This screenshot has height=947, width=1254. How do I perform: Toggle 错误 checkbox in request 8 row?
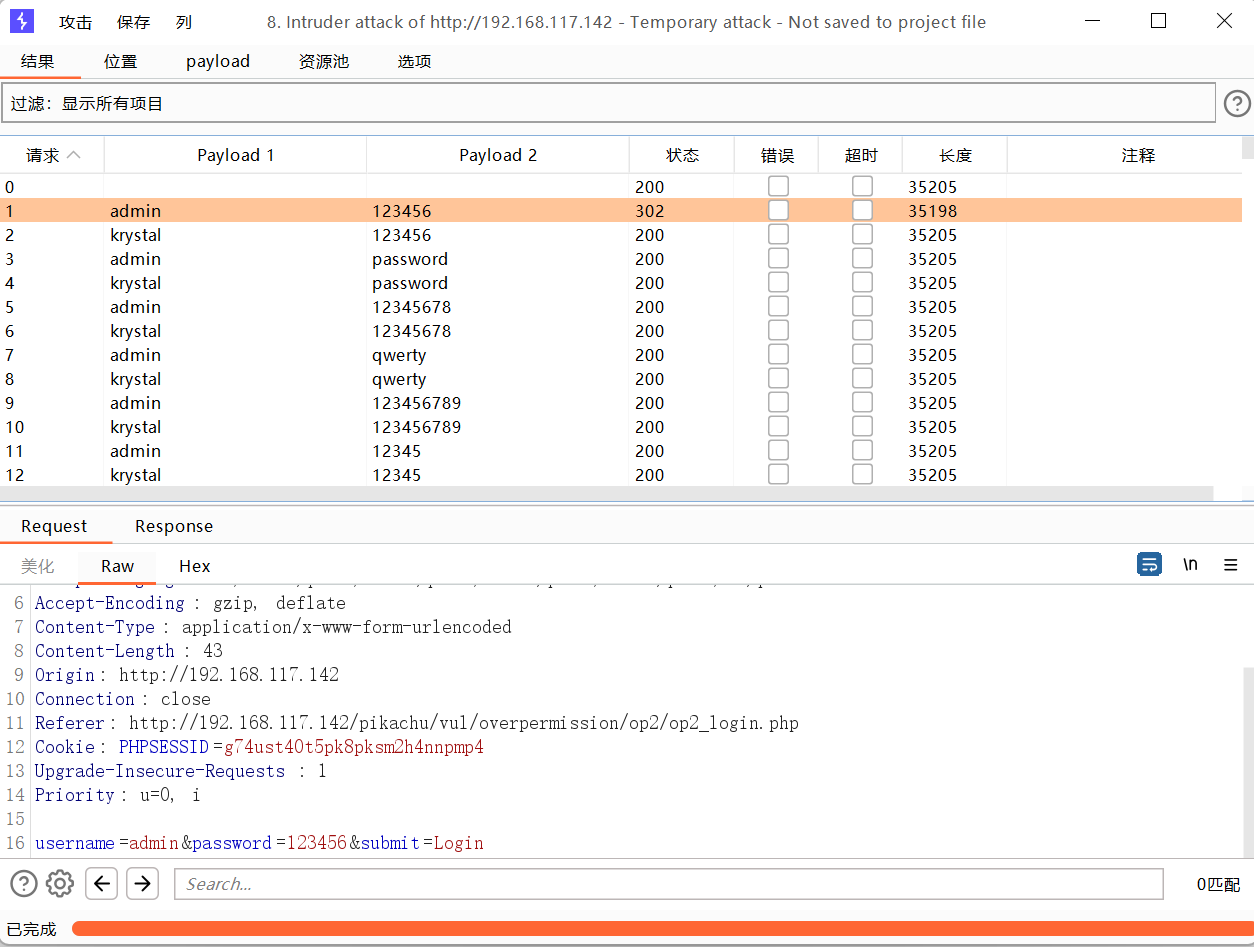pos(778,378)
